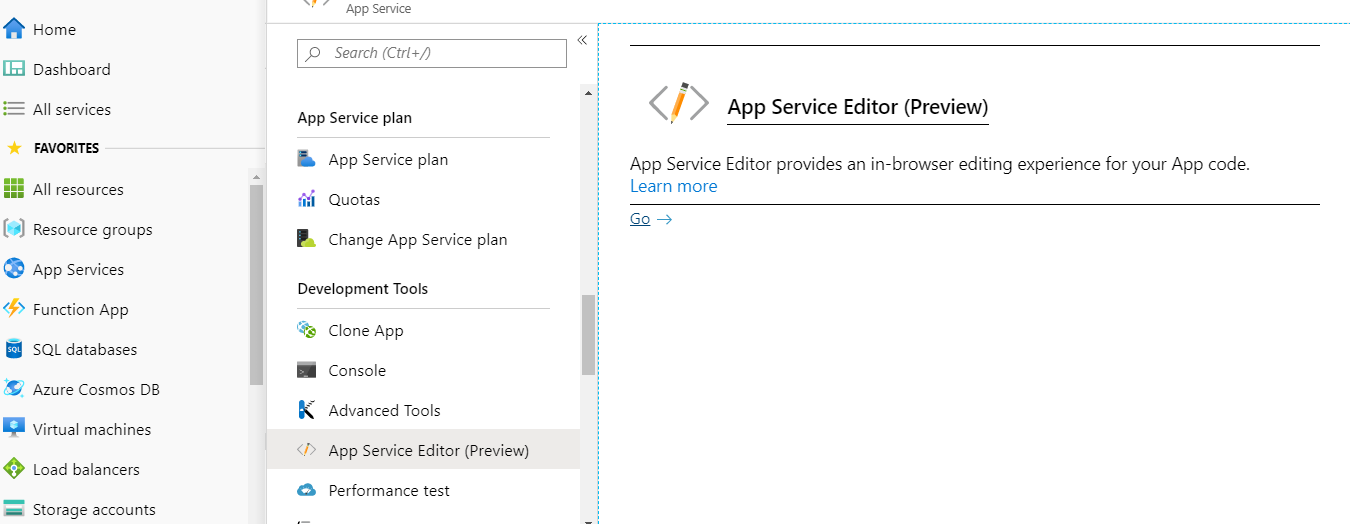This screenshot has height=524, width=1350.
Task: Click the Quotas chart icon
Action: point(307,199)
